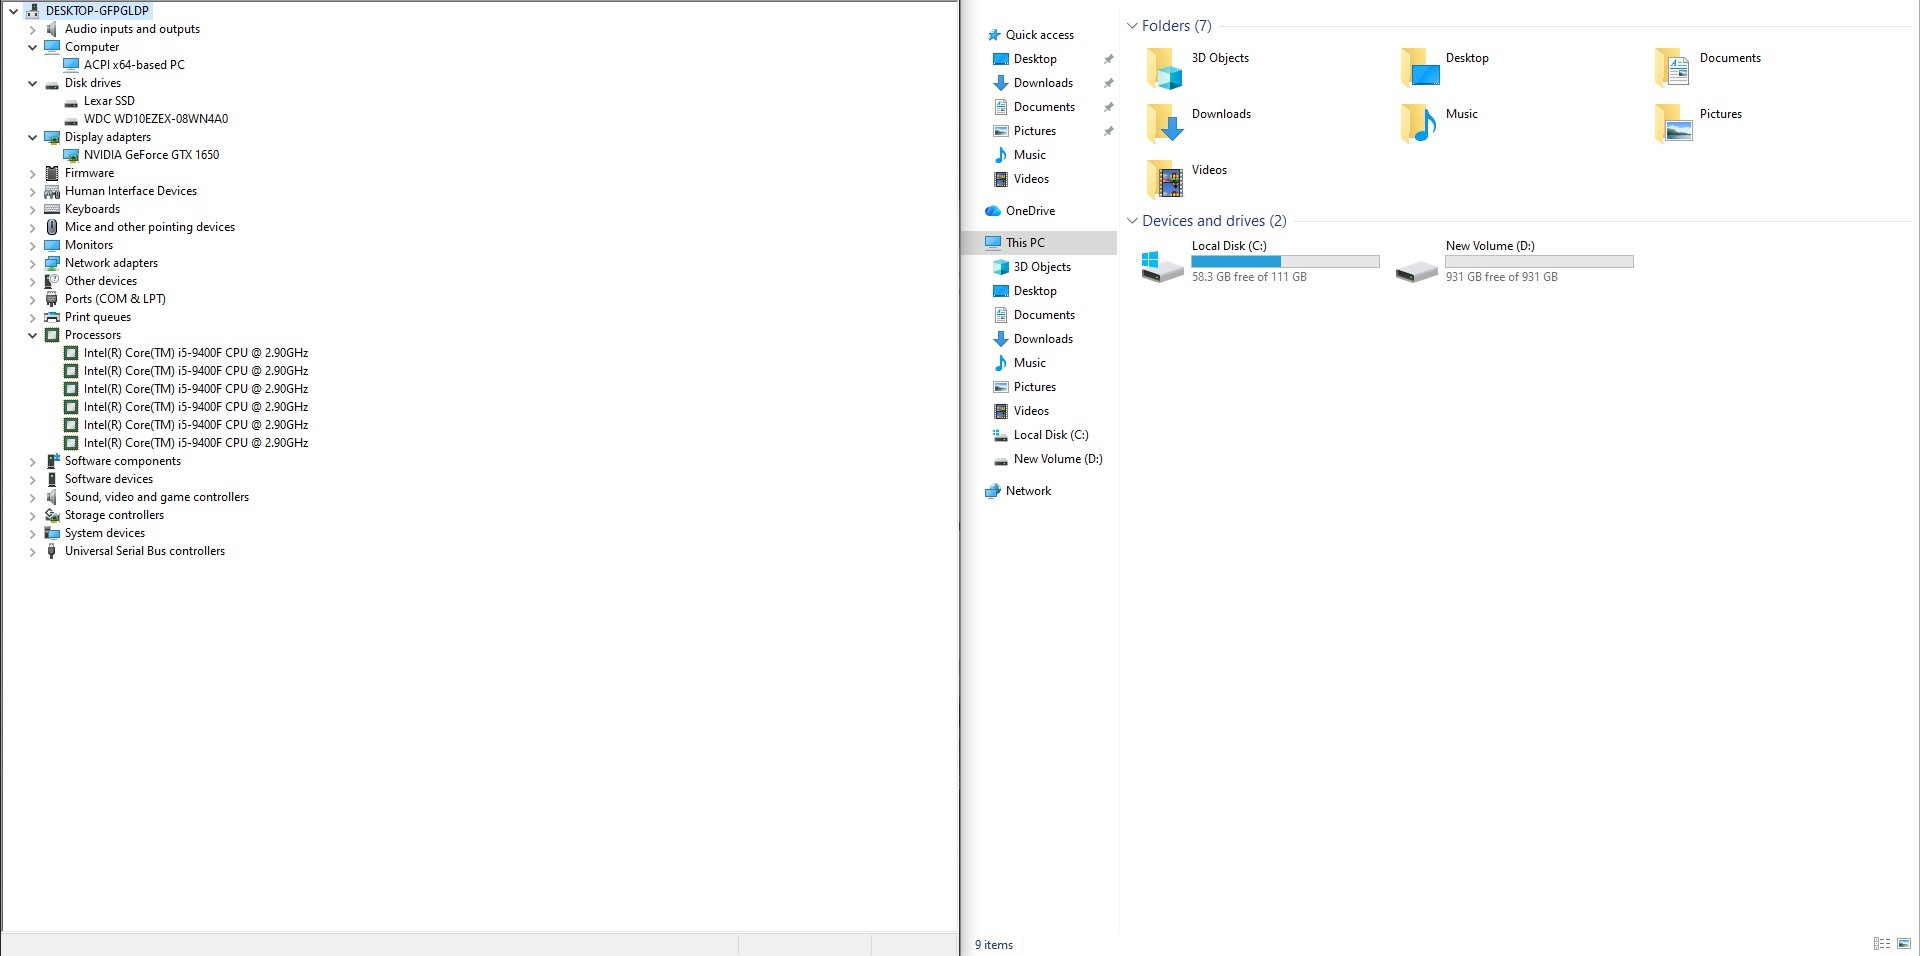
Task: Open the Videos folder icon in Folders
Action: [1164, 180]
